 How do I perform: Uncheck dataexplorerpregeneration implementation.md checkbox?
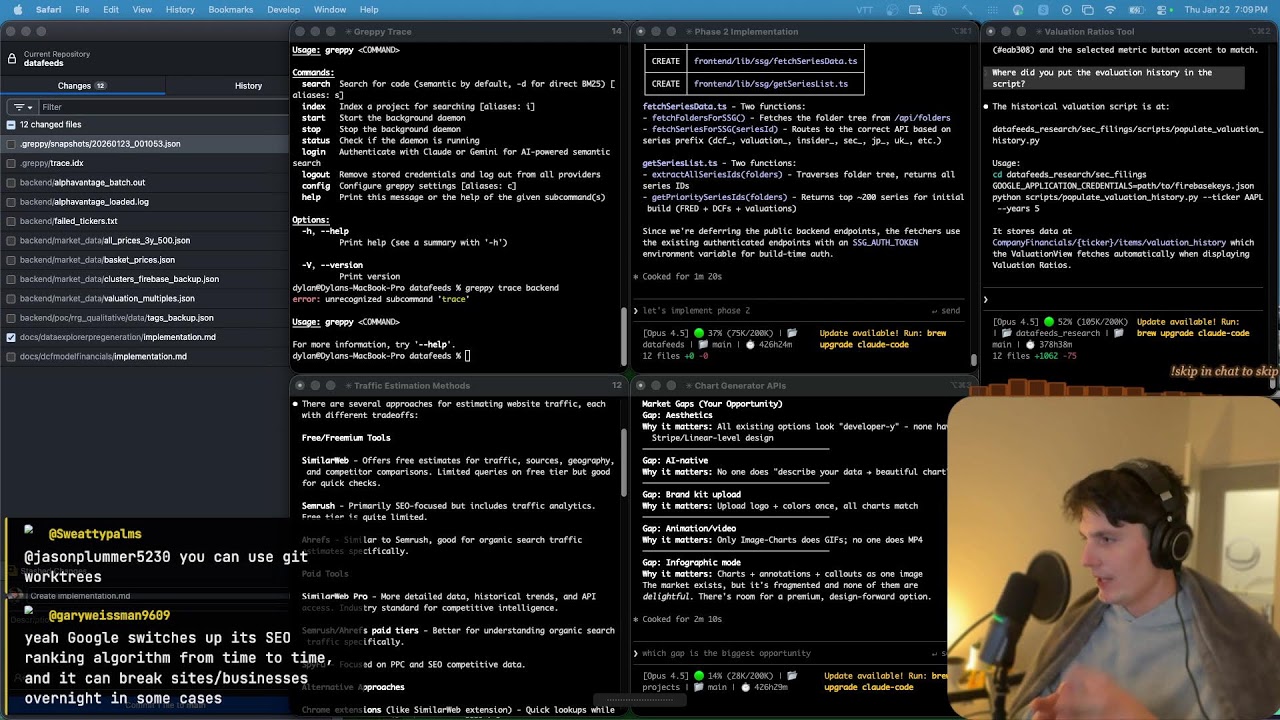coord(10,337)
